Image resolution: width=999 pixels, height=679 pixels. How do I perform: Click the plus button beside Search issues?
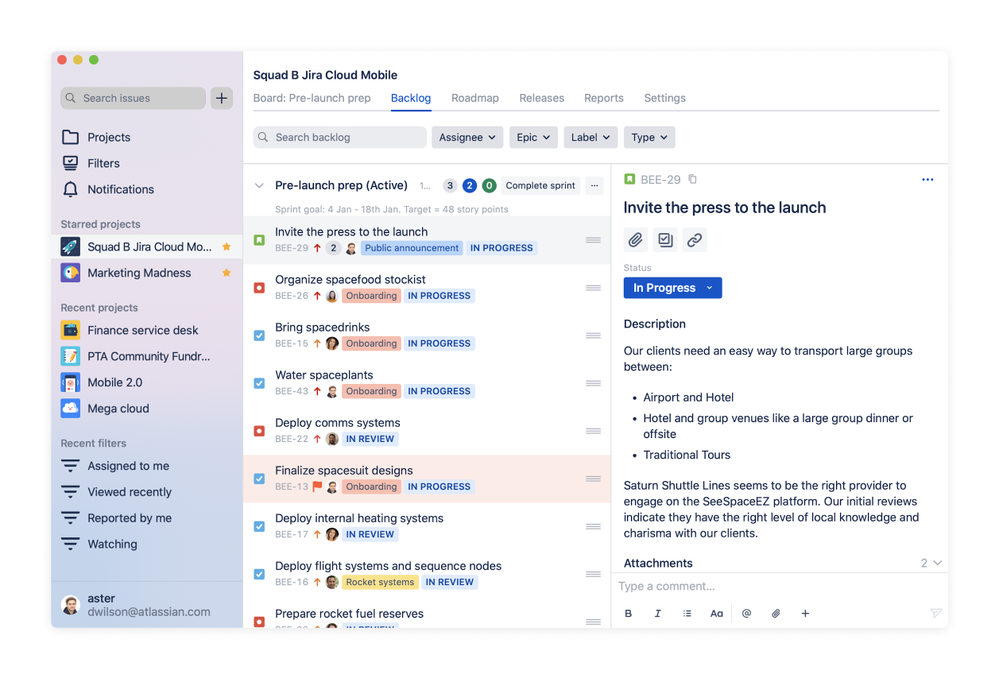(x=221, y=98)
